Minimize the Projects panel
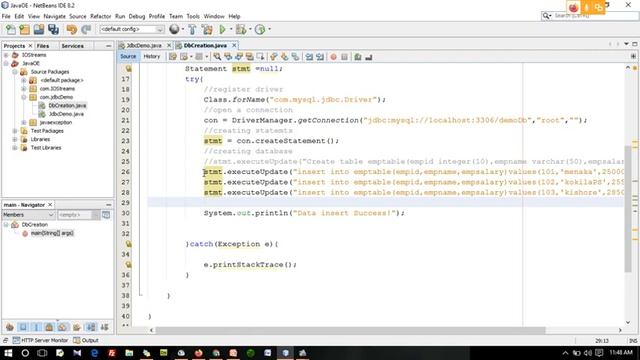Viewport: 640px width, 360px height. point(108,46)
